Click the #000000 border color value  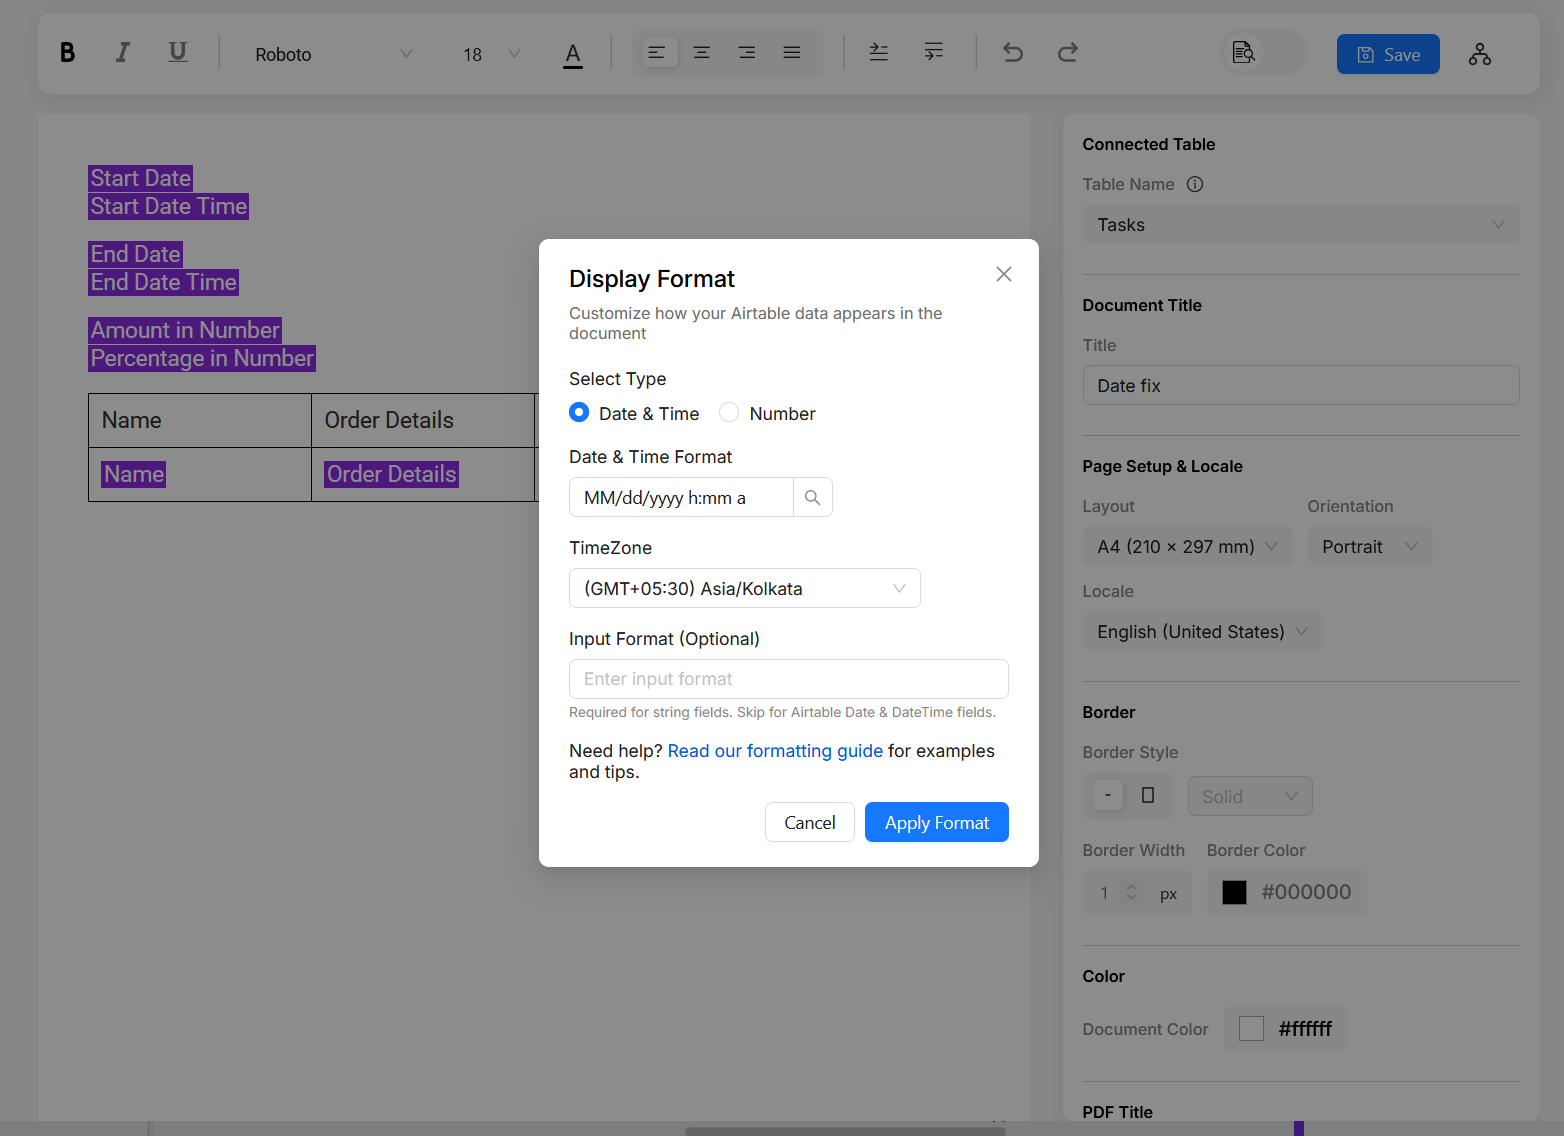(x=1306, y=892)
